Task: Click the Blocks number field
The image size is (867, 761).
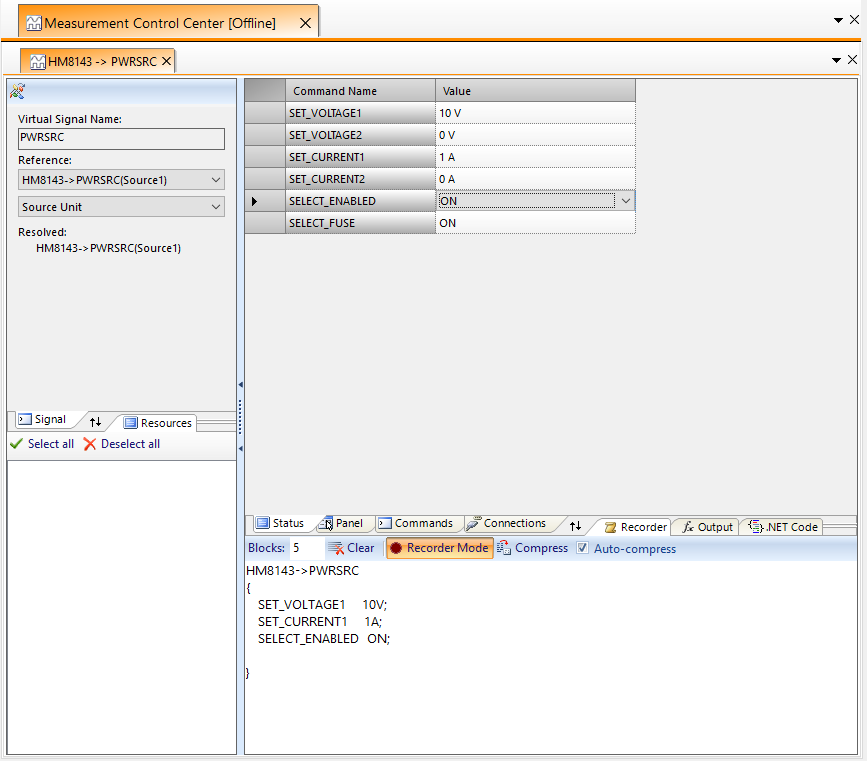Action: tap(306, 548)
